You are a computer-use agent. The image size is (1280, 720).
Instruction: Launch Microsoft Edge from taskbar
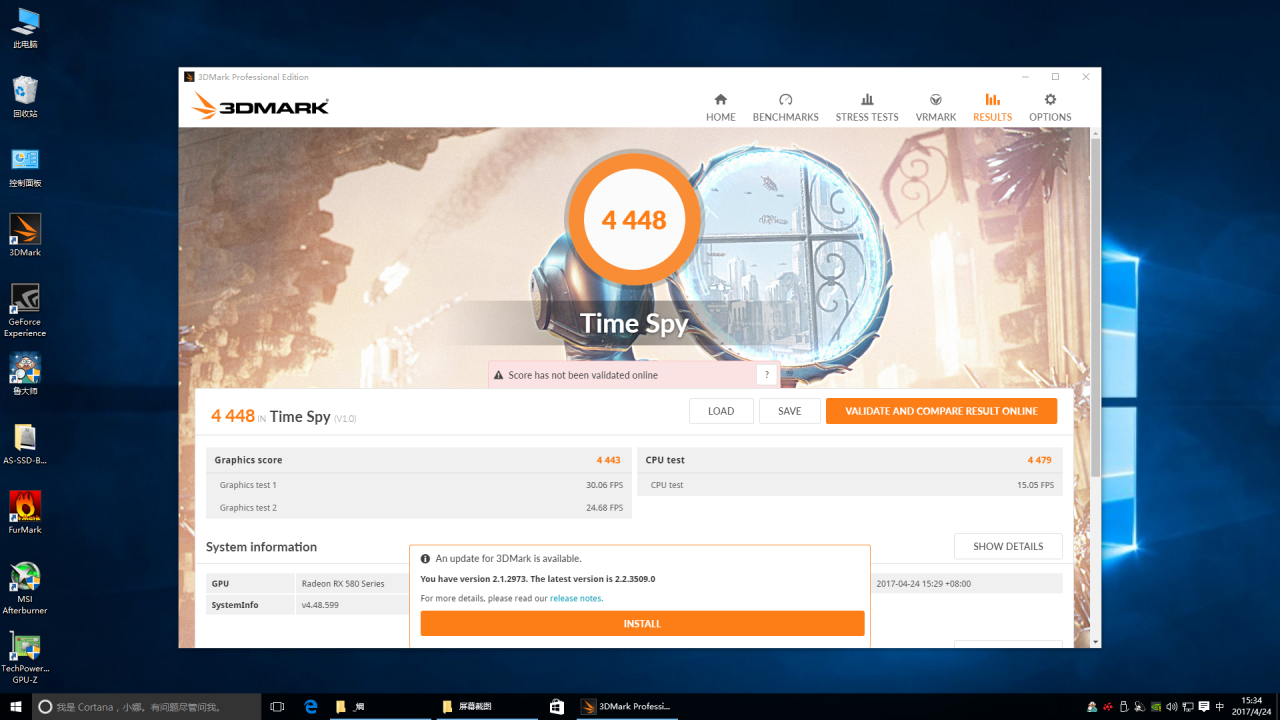coord(311,706)
